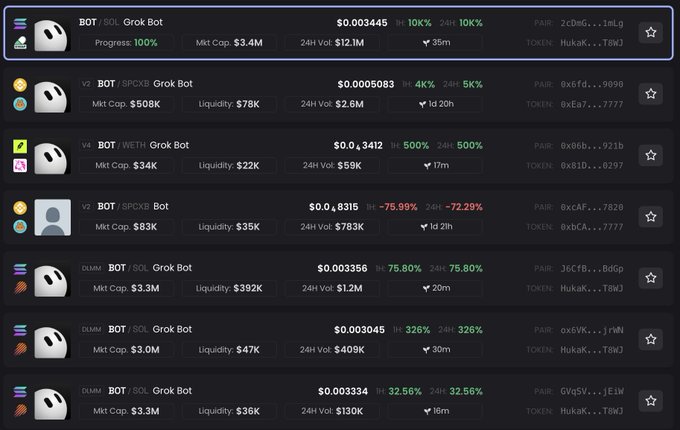Open Grok Bot avatar in BOT/WETH row
The height and width of the screenshot is (430, 680).
point(52,157)
